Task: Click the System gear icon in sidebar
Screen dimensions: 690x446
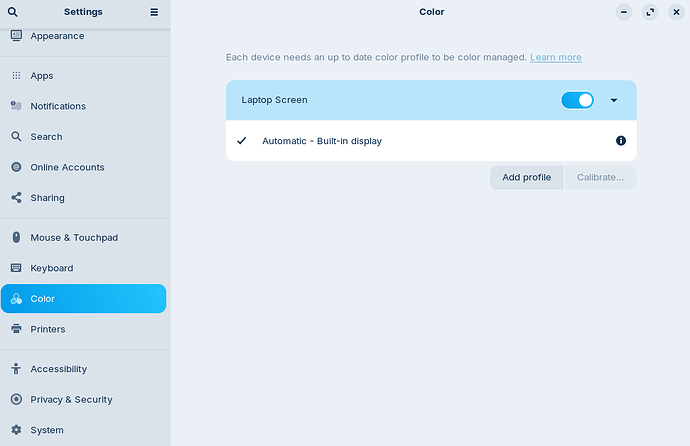Action: 16,430
